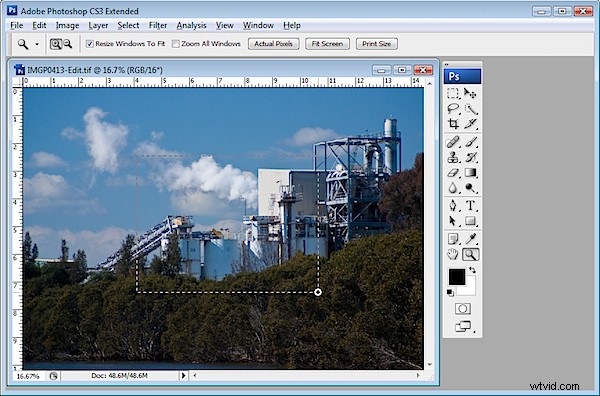The height and width of the screenshot is (396, 600).
Task: Select the Blur tool
Action: (x=453, y=188)
